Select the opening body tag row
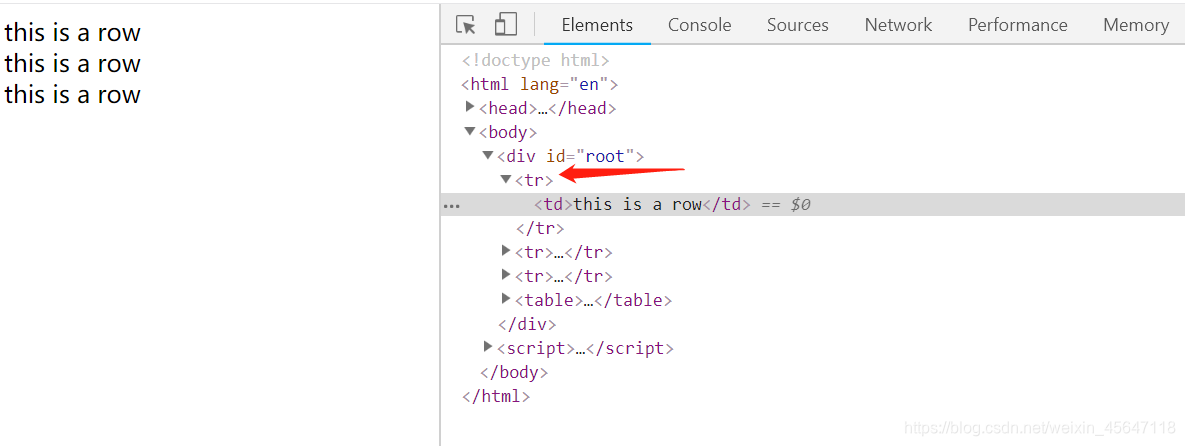Image resolution: width=1185 pixels, height=446 pixels. [x=508, y=132]
